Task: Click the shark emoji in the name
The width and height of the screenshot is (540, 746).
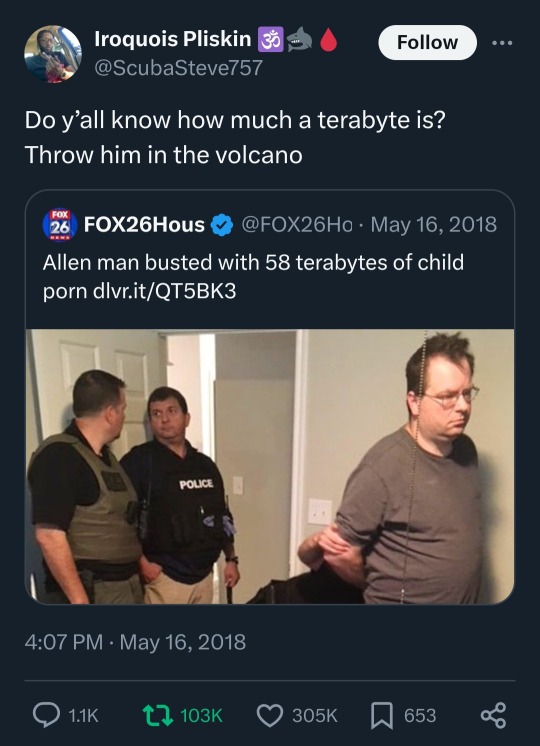Action: tap(299, 39)
